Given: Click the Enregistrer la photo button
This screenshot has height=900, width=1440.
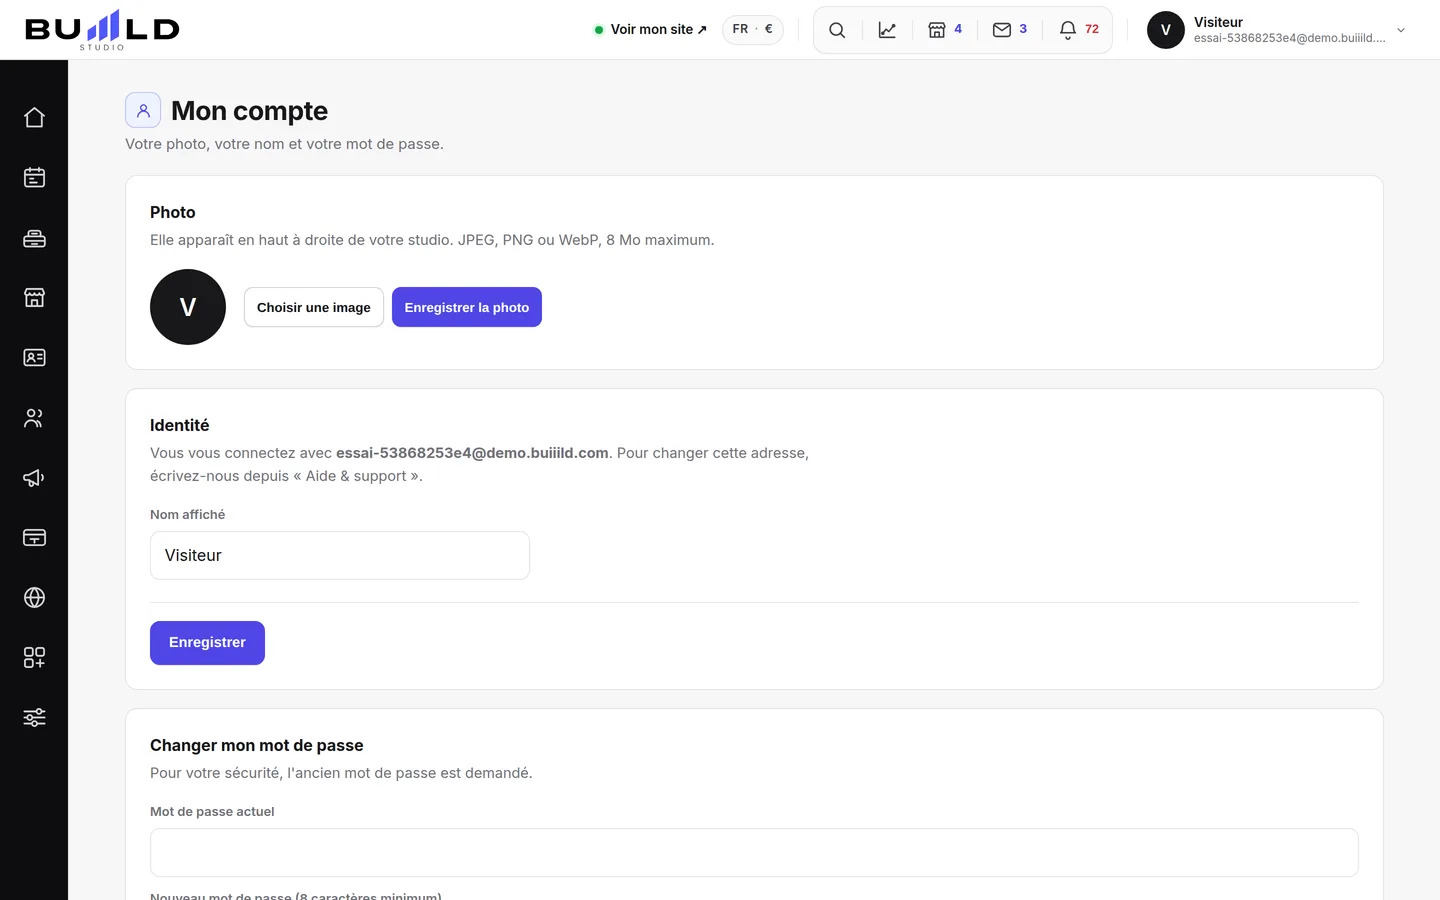Looking at the screenshot, I should pos(467,307).
